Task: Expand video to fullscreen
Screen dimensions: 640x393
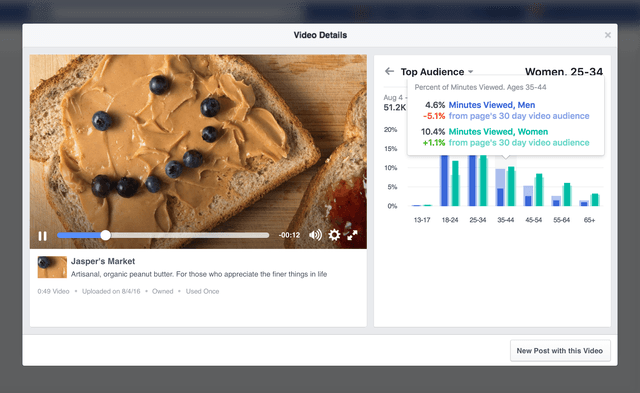Action: tap(352, 235)
